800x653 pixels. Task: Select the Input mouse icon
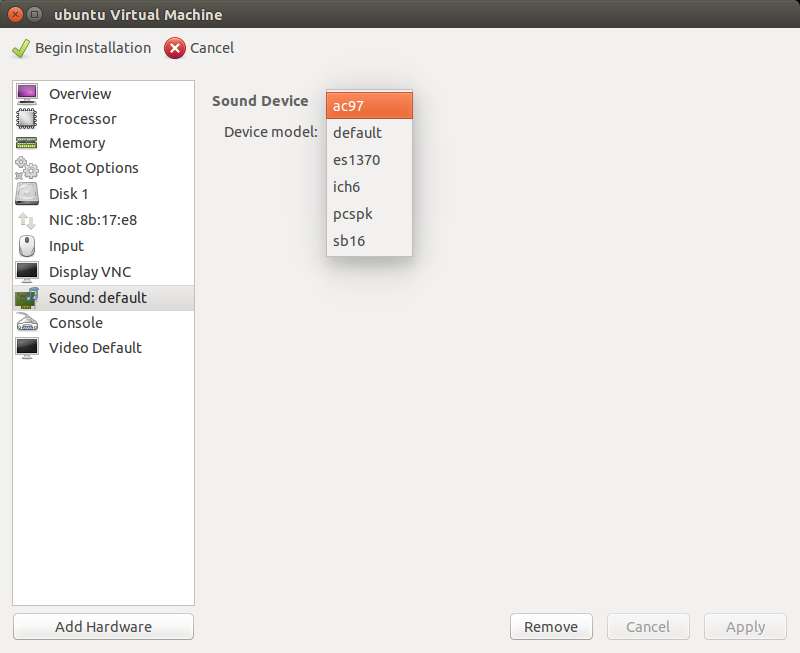pos(30,245)
